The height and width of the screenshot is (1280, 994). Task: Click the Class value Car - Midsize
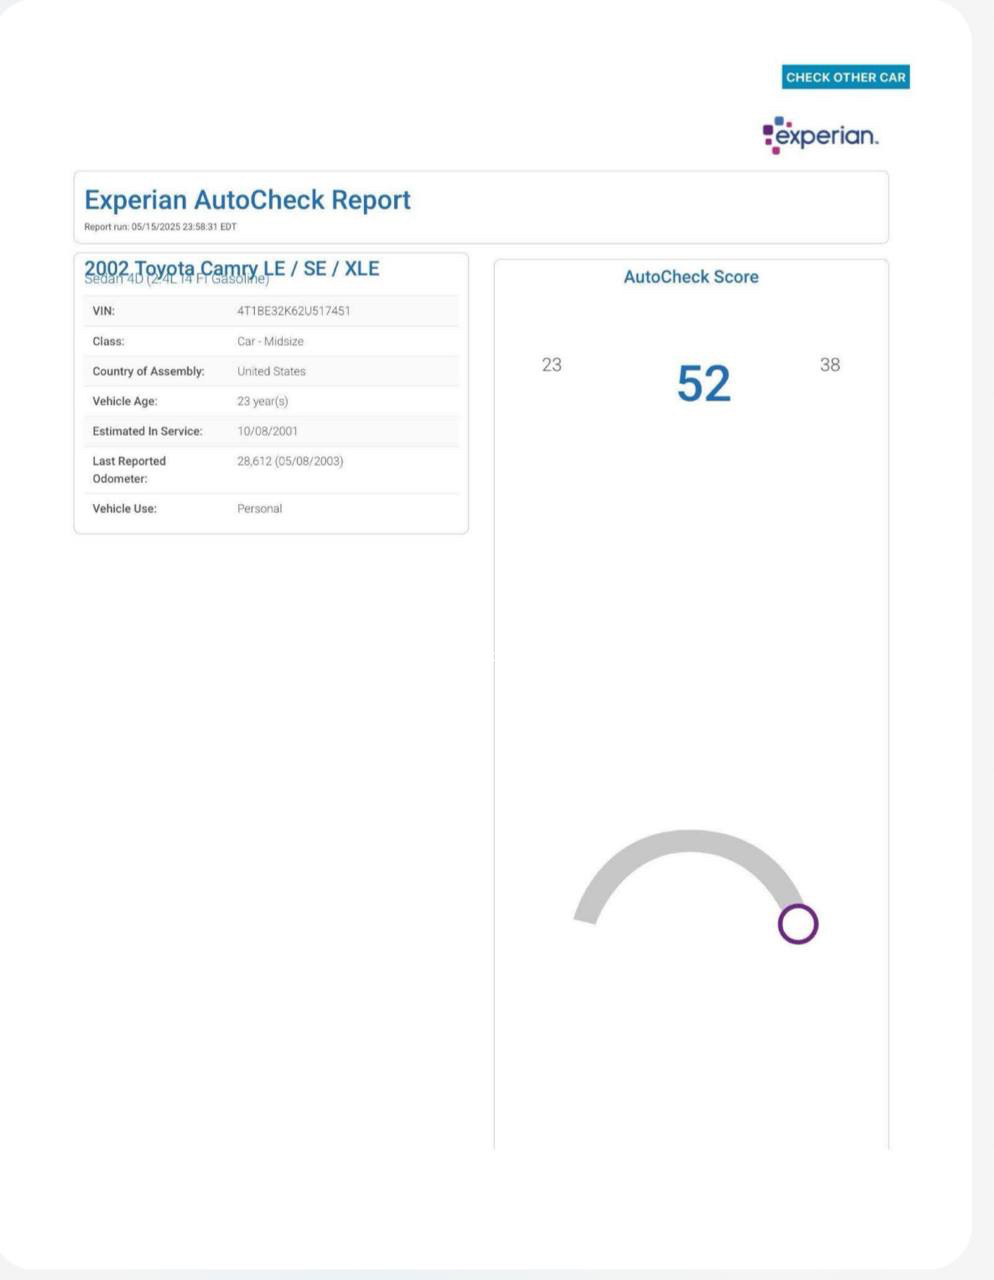click(270, 341)
